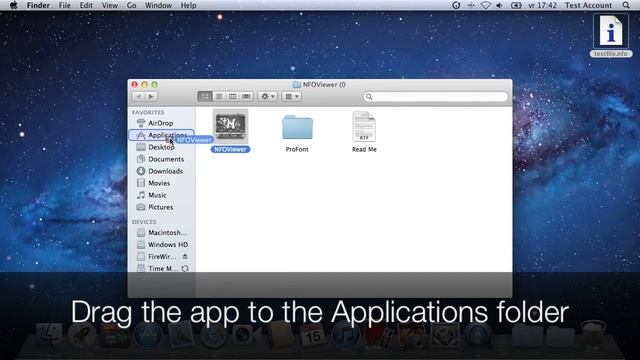Zoom the NFOViewer Finder window
Image resolution: width=640 pixels, height=360 pixels.
coord(154,84)
